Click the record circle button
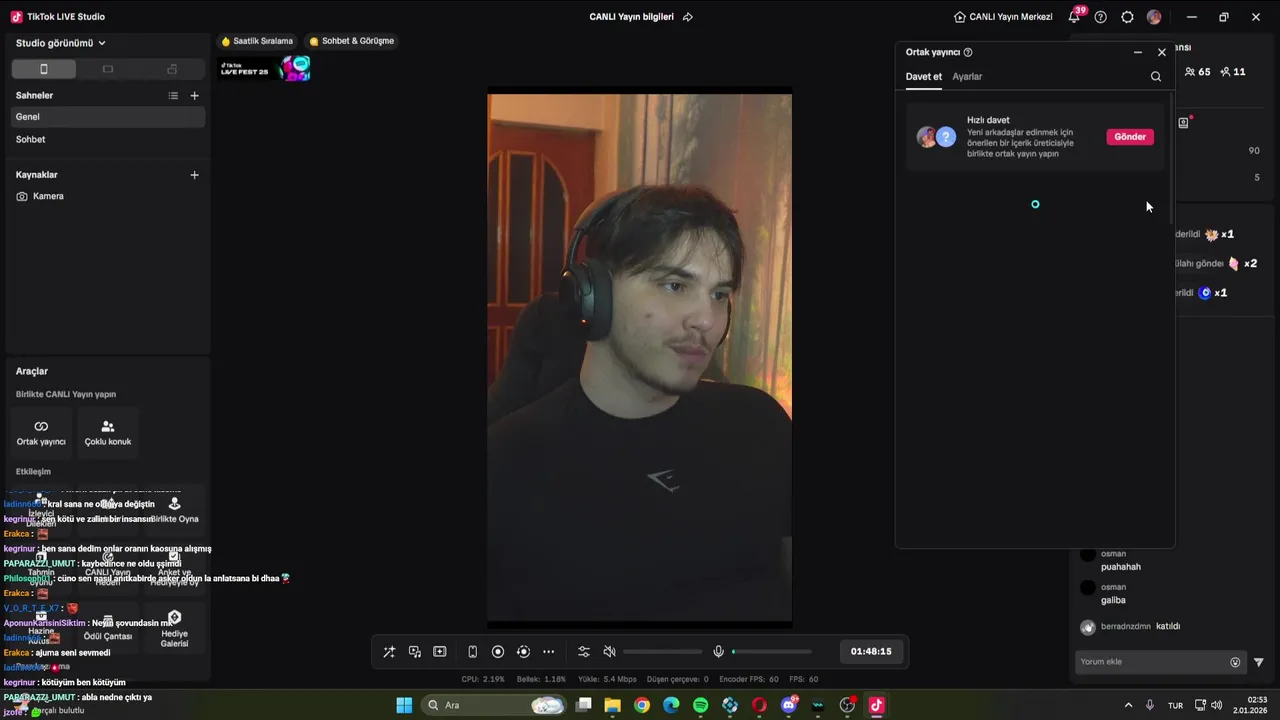Screen dimensions: 1280x720 (498, 652)
